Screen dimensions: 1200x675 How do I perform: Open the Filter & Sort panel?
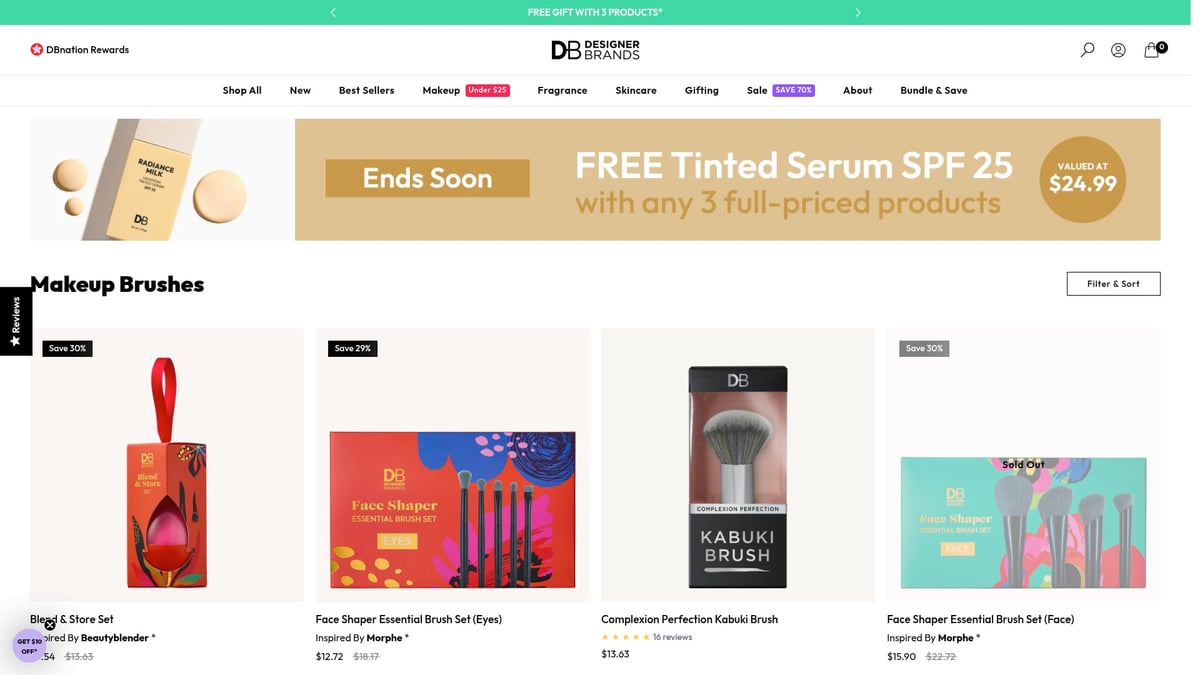point(1113,284)
